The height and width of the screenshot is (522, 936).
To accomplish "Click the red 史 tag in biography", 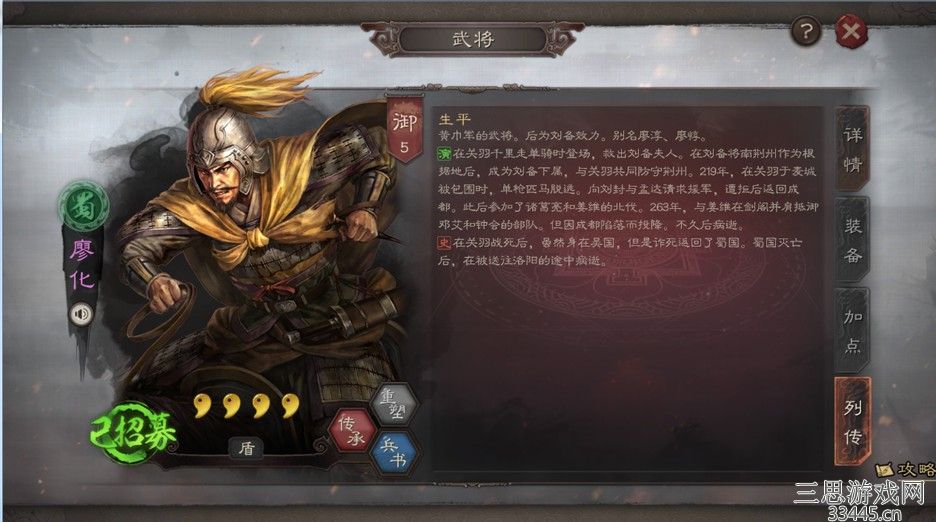I will (x=444, y=243).
